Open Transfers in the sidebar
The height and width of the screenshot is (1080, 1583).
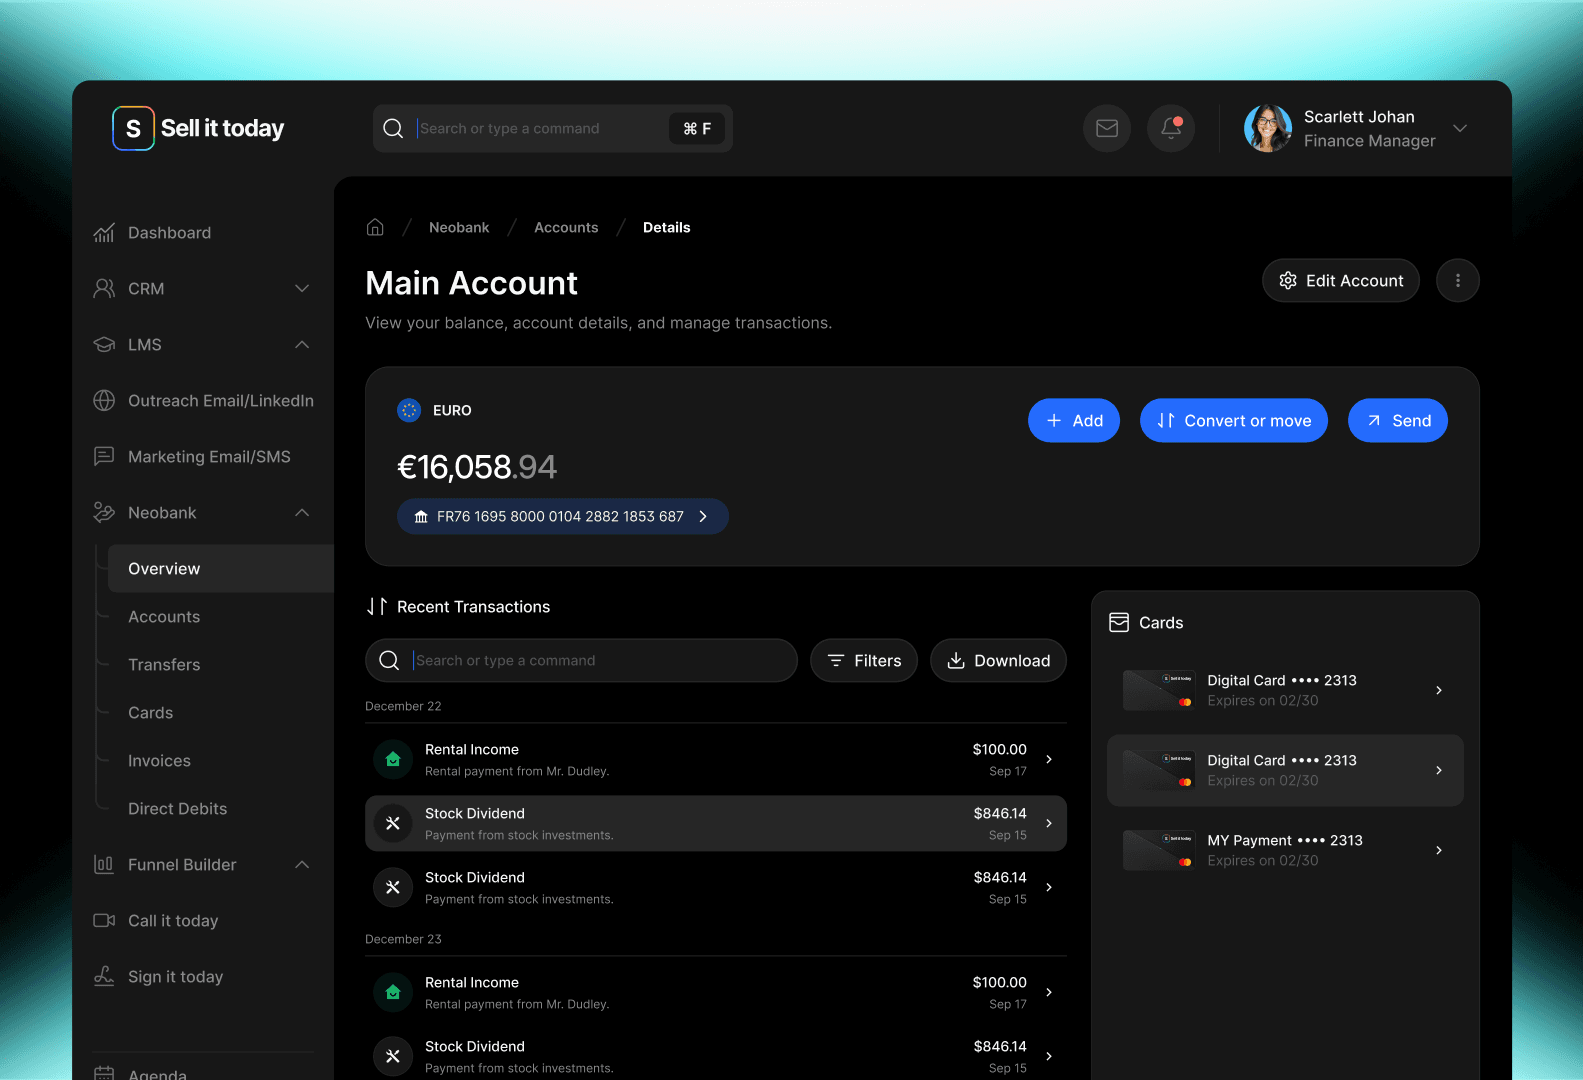pos(164,665)
